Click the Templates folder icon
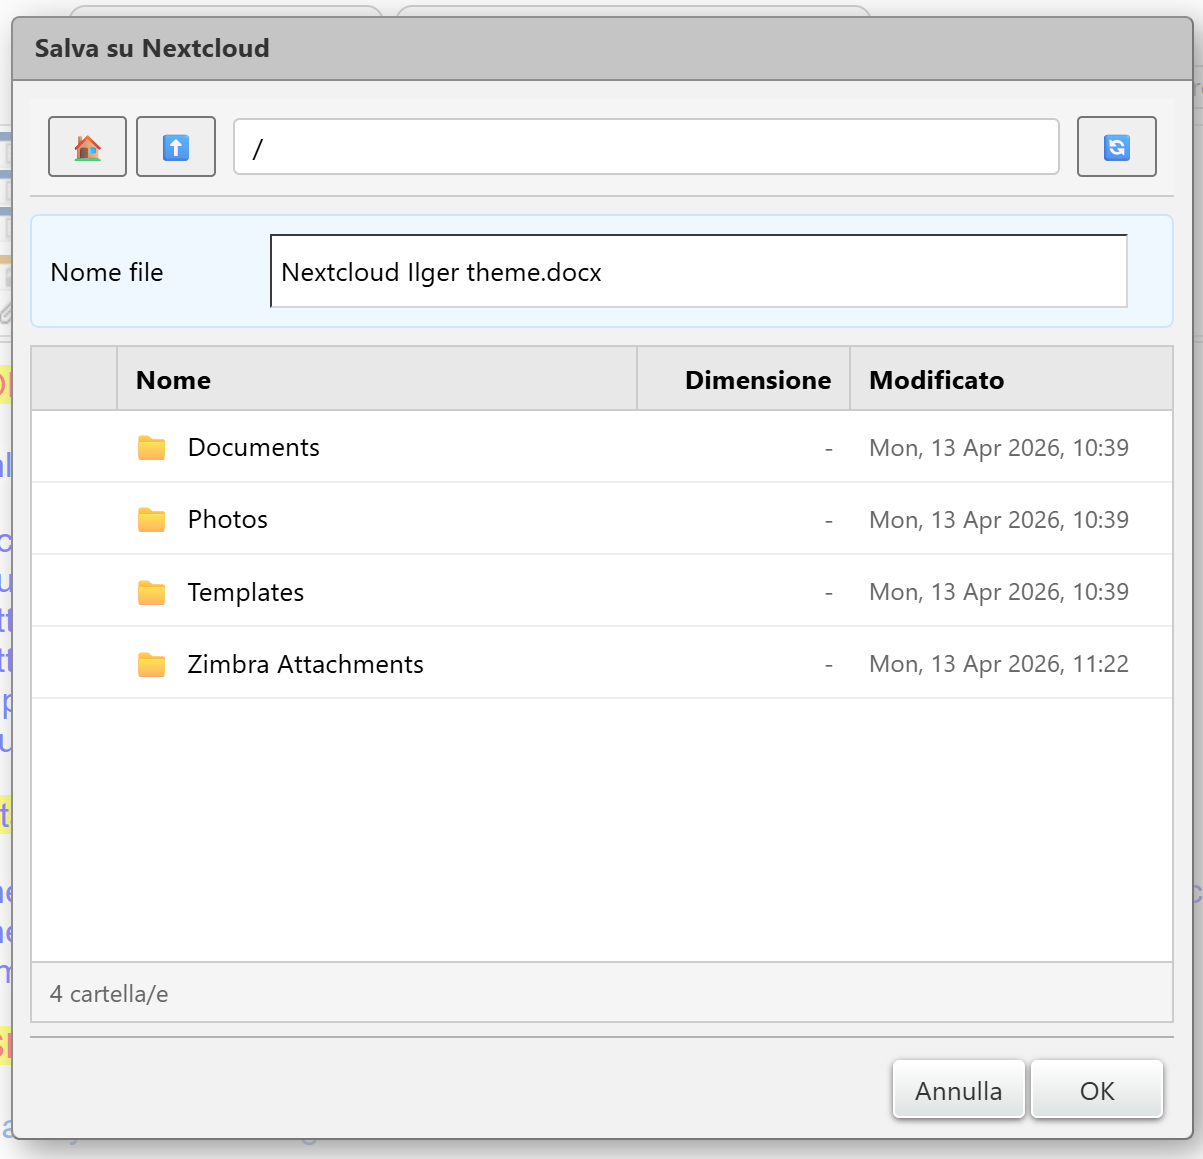 (x=152, y=593)
